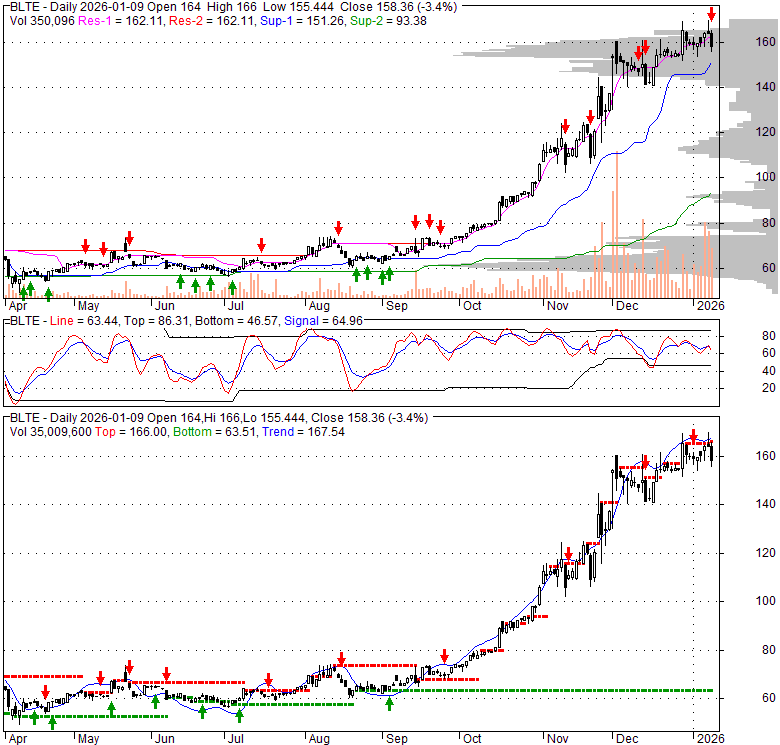Click the 'Signal = 64.96' oscillator label
Screen dimensions: 780x745
coord(323,321)
